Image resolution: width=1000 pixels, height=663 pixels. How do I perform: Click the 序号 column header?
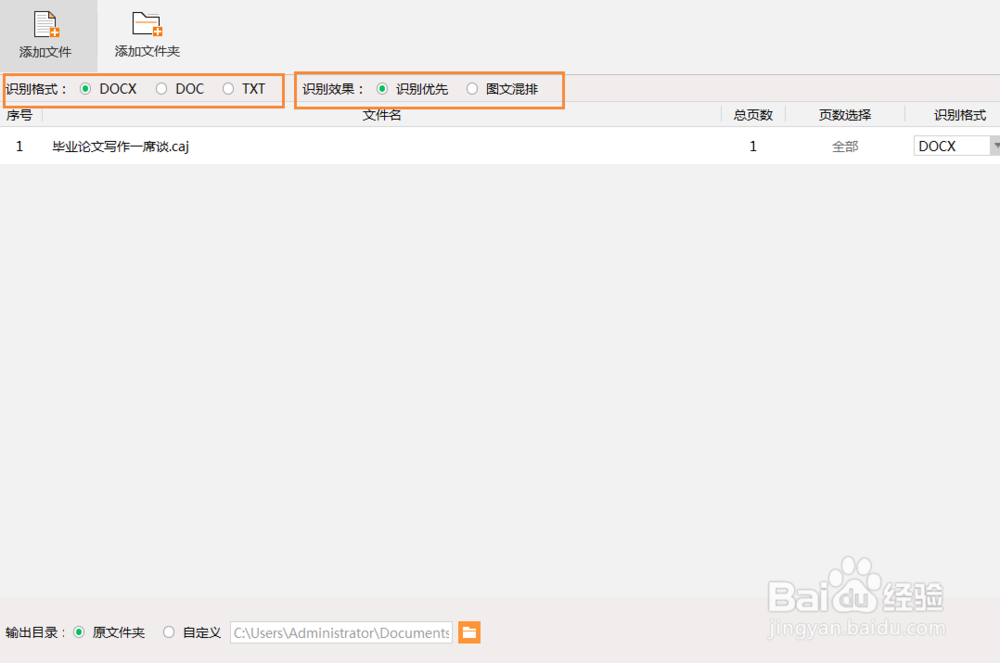click(x=19, y=114)
